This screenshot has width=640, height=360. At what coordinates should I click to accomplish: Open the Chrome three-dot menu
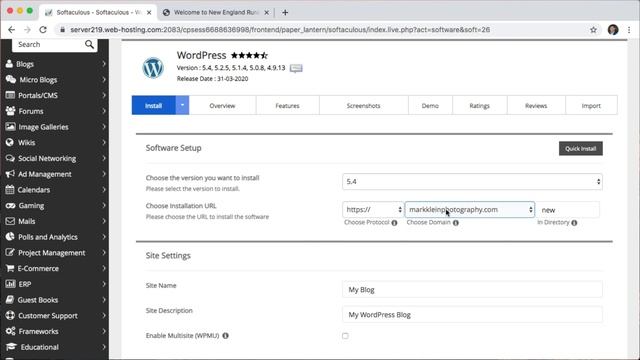[x=629, y=30]
